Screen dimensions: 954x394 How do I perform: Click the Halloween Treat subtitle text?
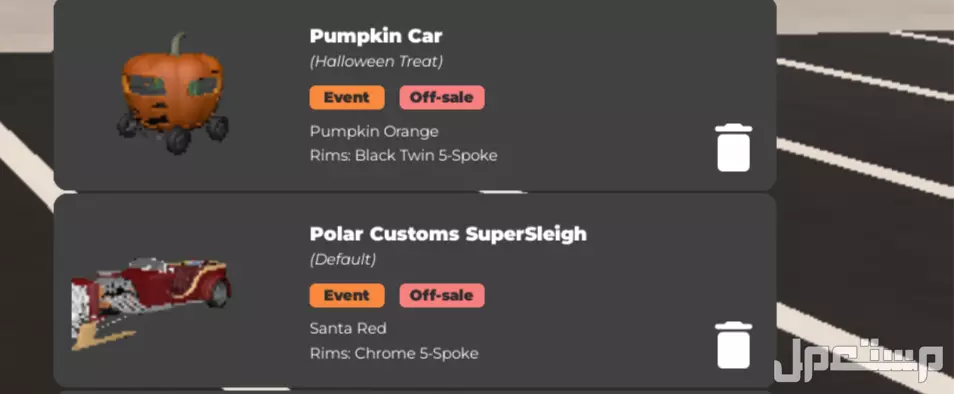(377, 62)
